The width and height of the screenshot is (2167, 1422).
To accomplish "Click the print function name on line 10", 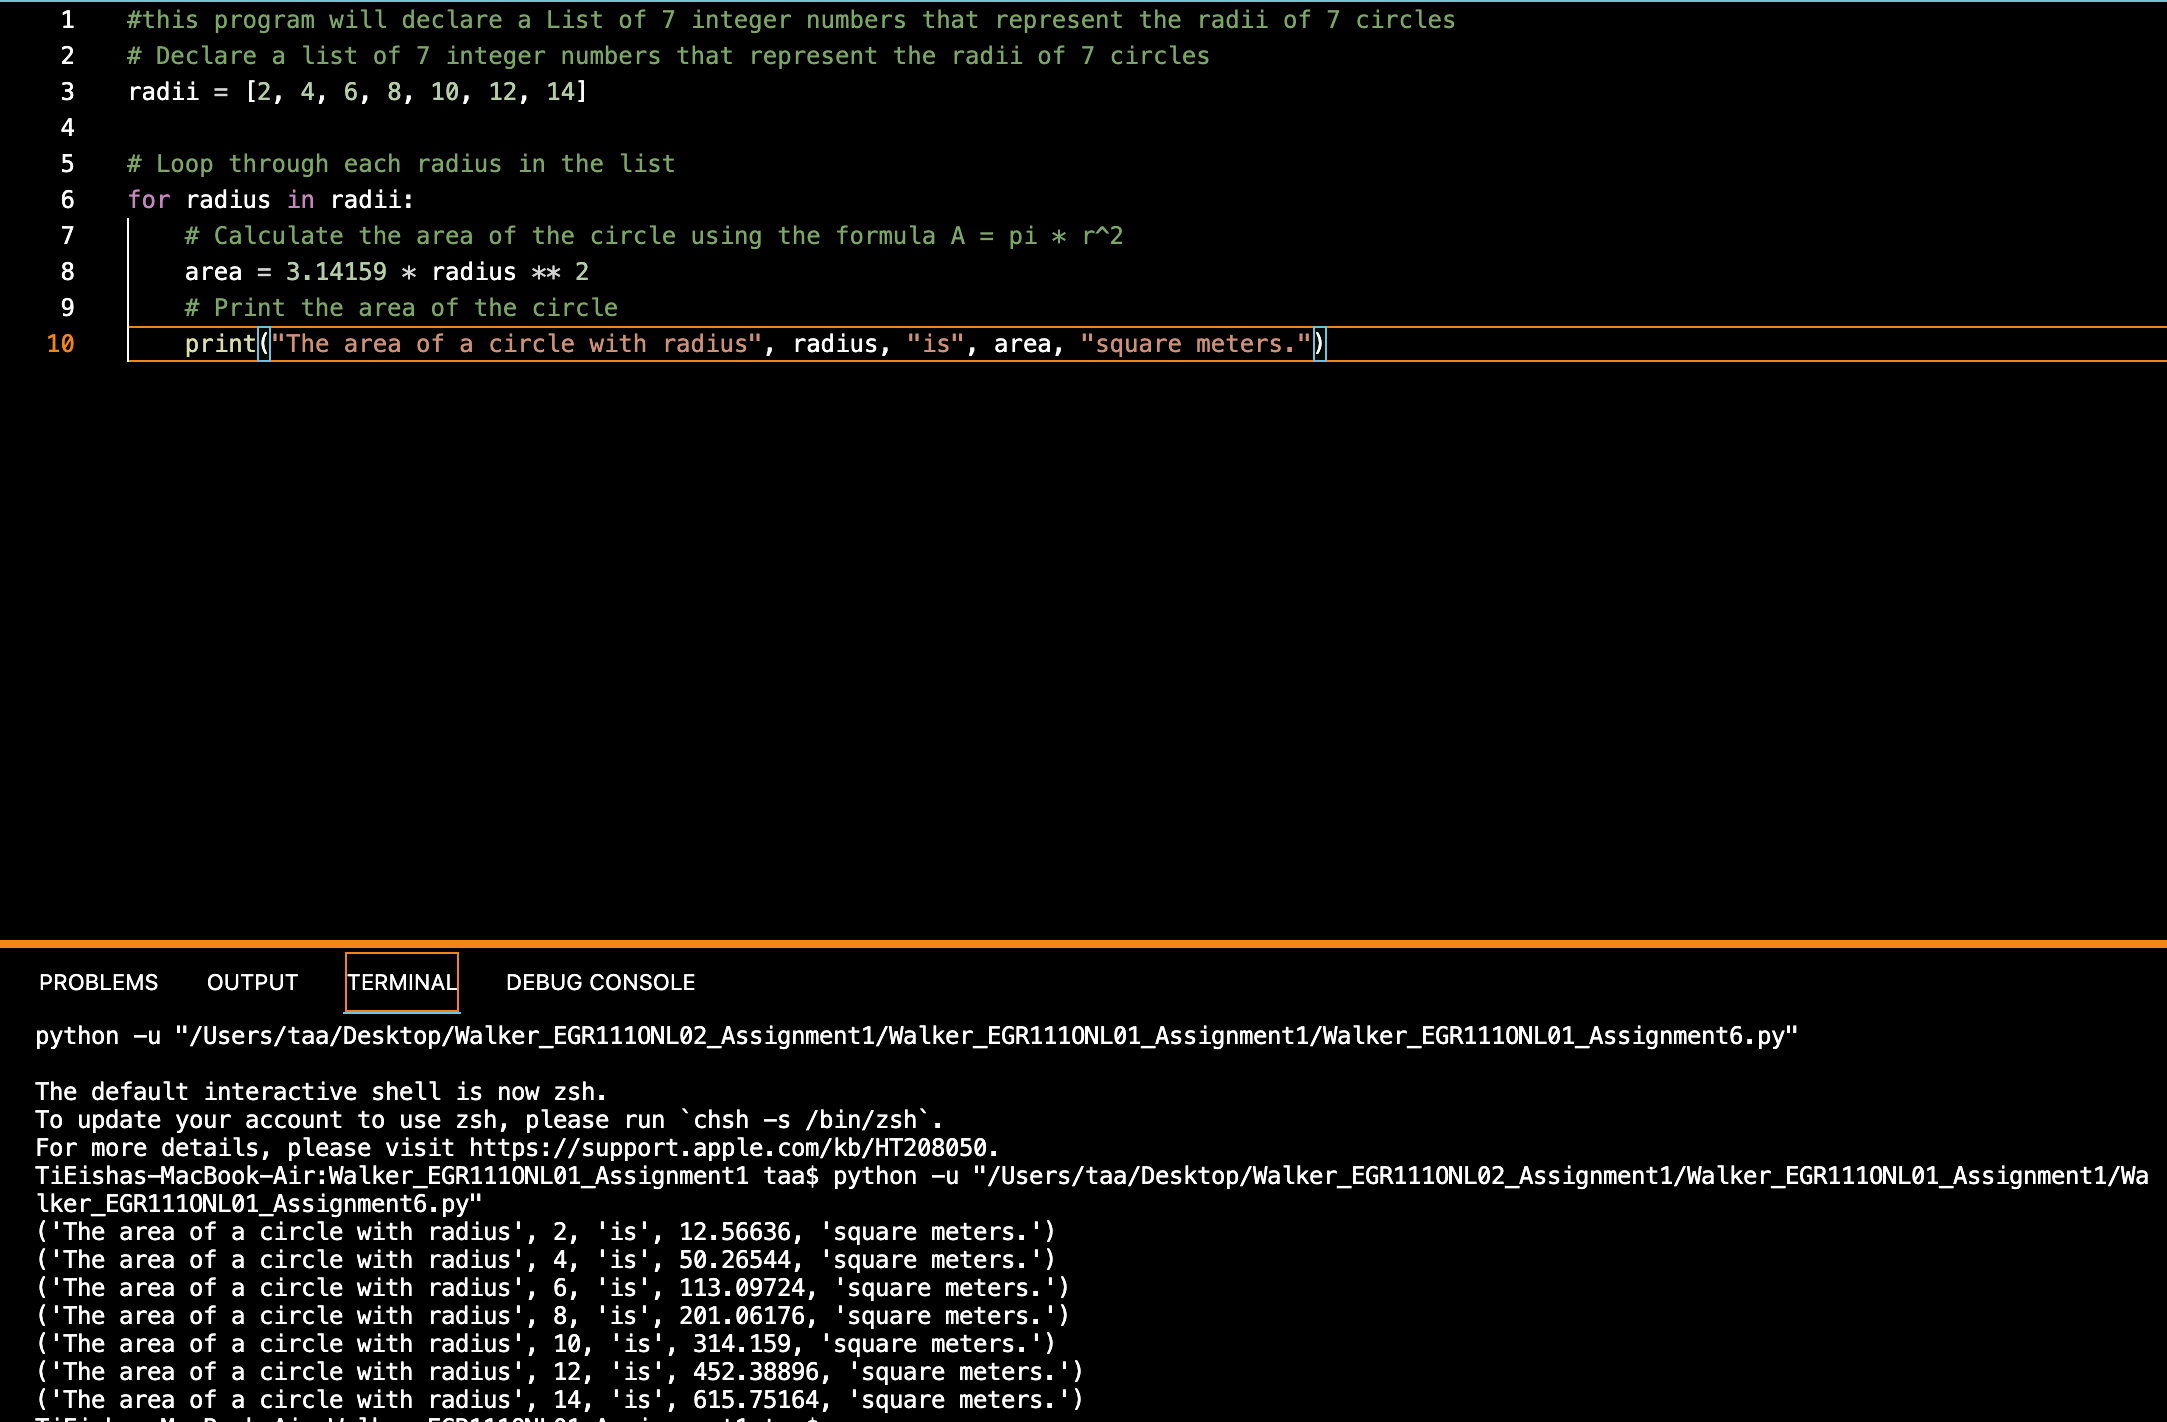I will 220,344.
